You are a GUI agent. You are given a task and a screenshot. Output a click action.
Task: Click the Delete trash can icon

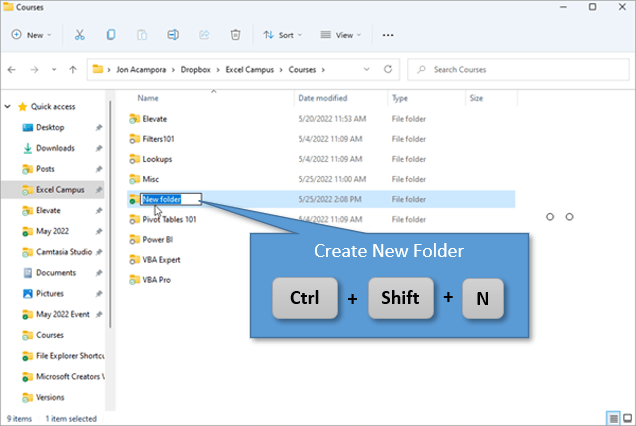[x=235, y=34]
